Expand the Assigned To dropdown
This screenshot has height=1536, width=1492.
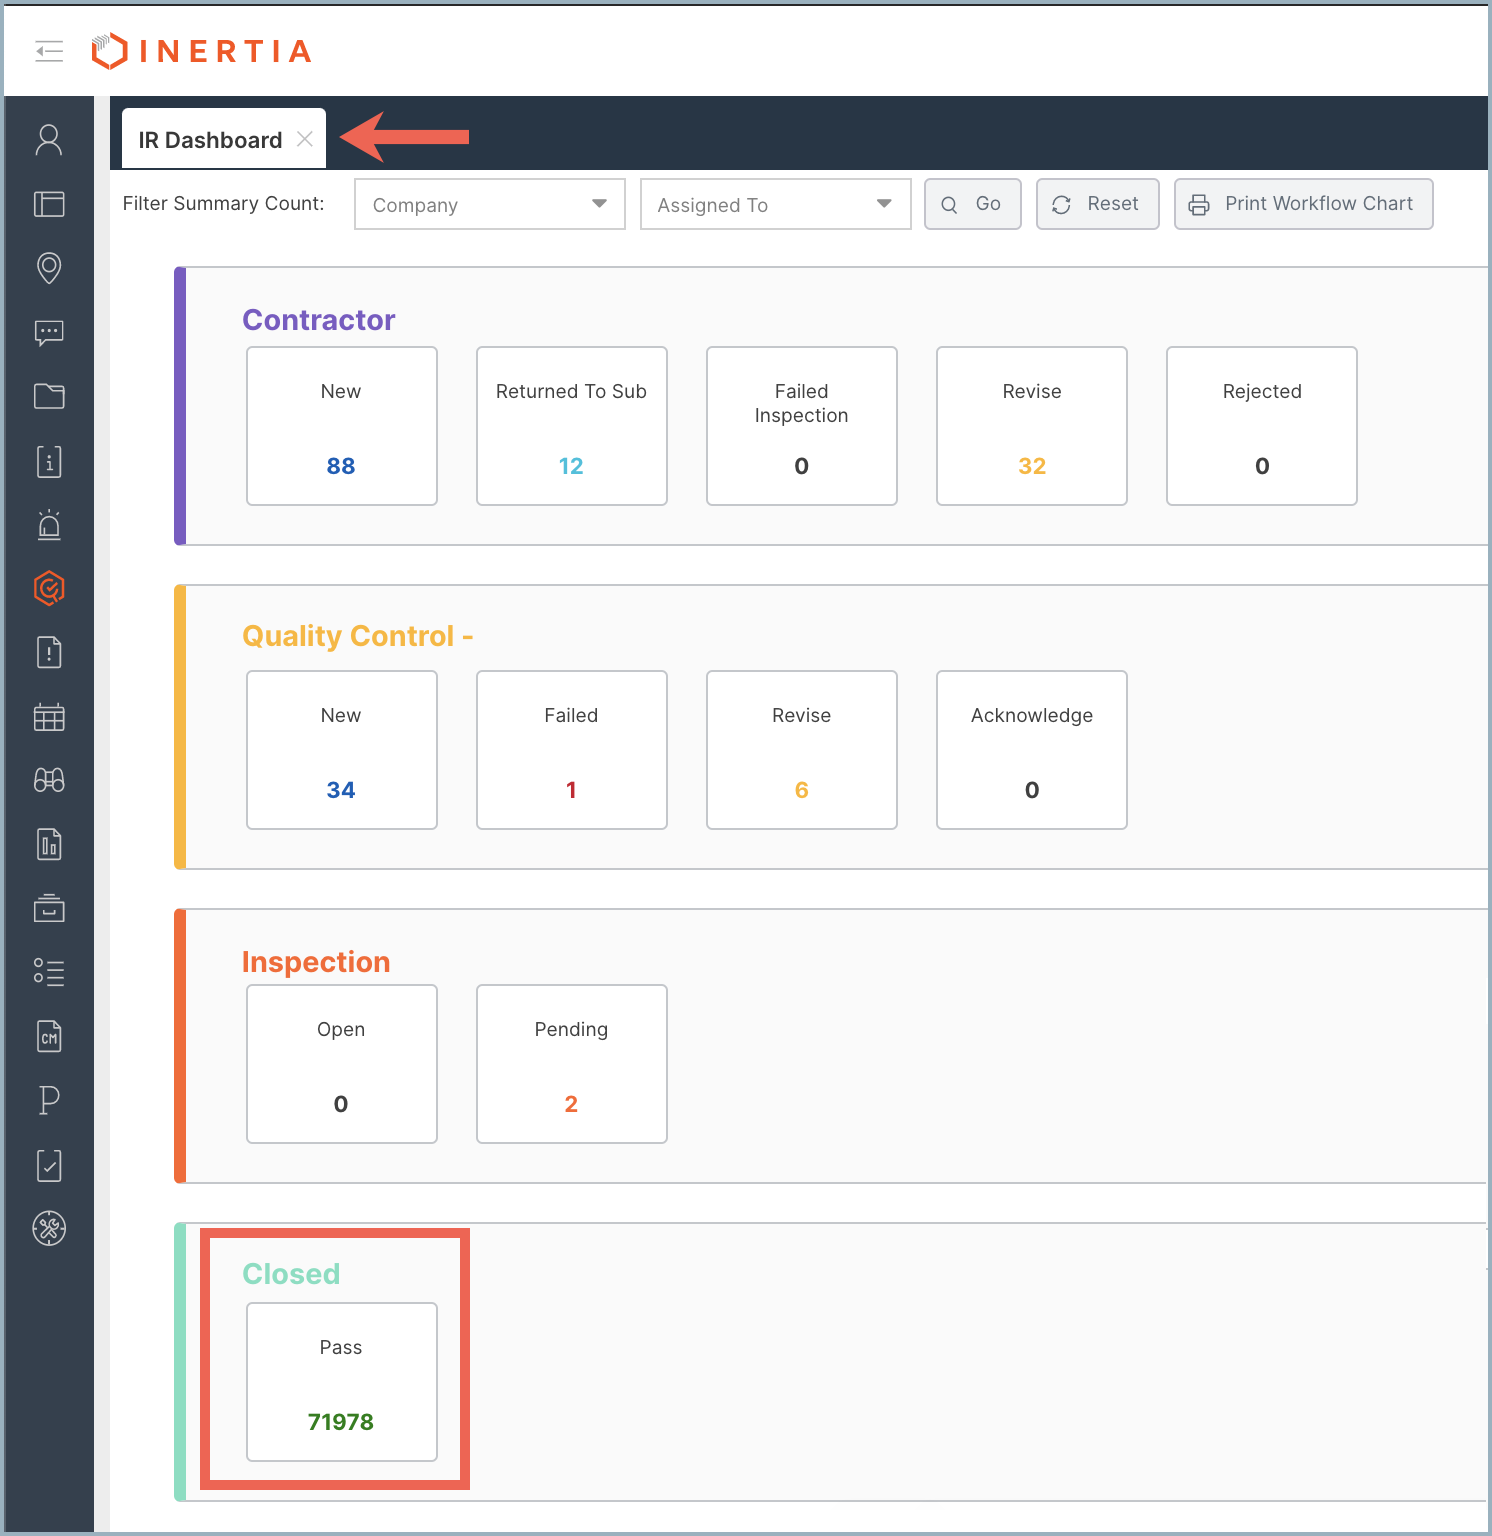coord(775,205)
